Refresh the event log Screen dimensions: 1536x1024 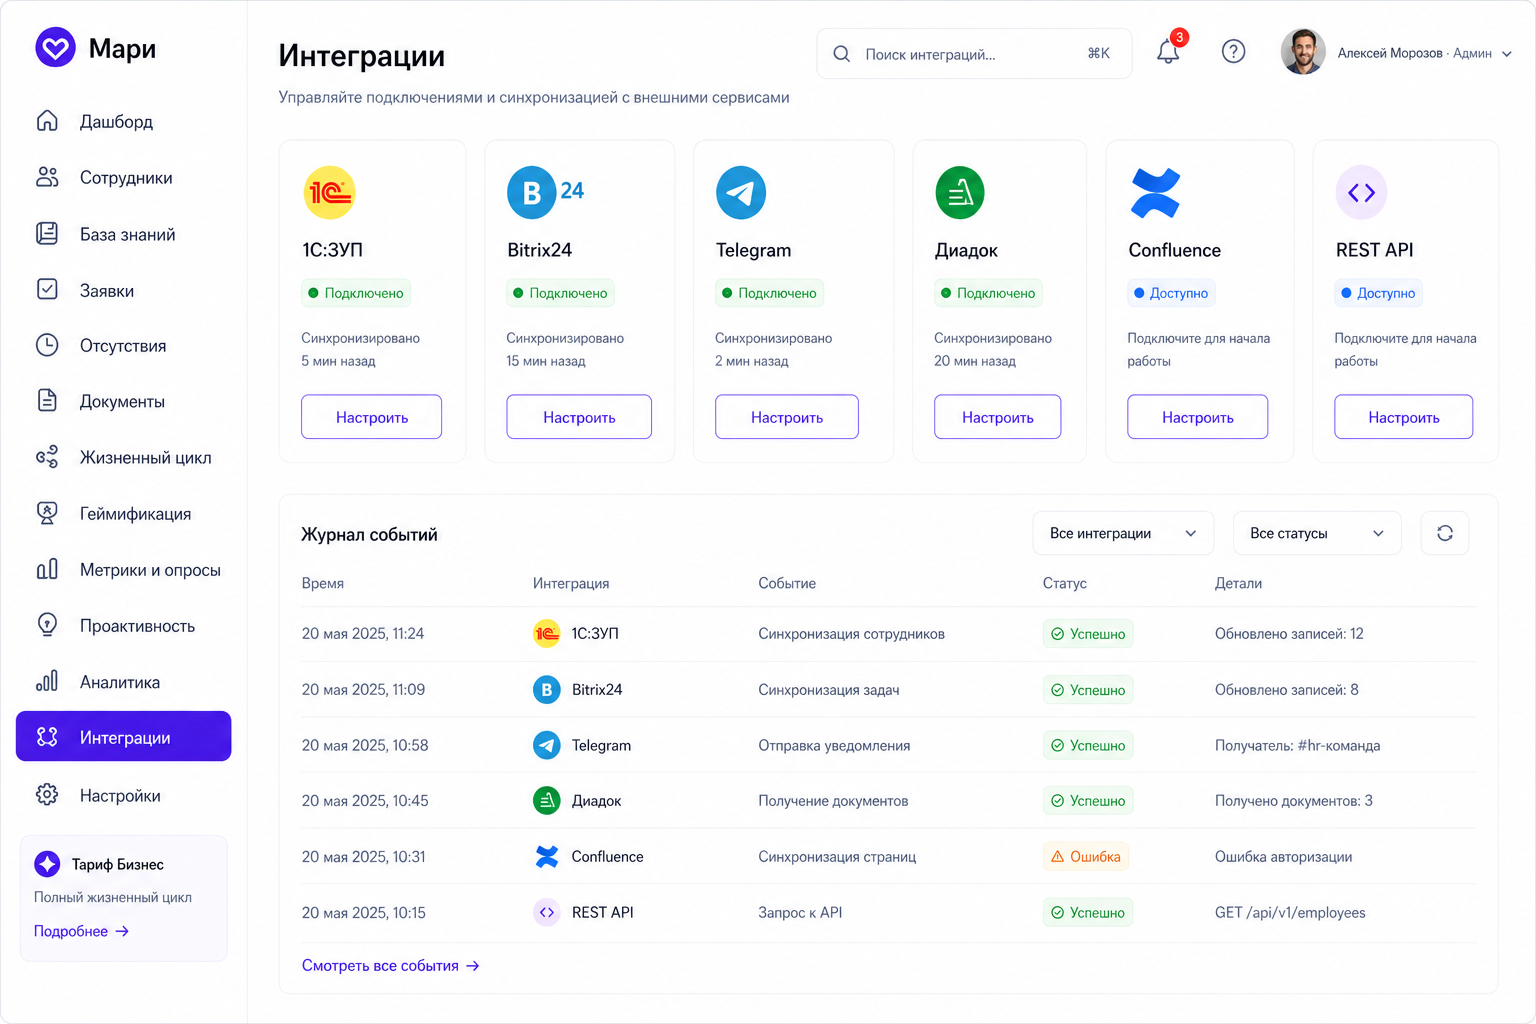pos(1445,533)
